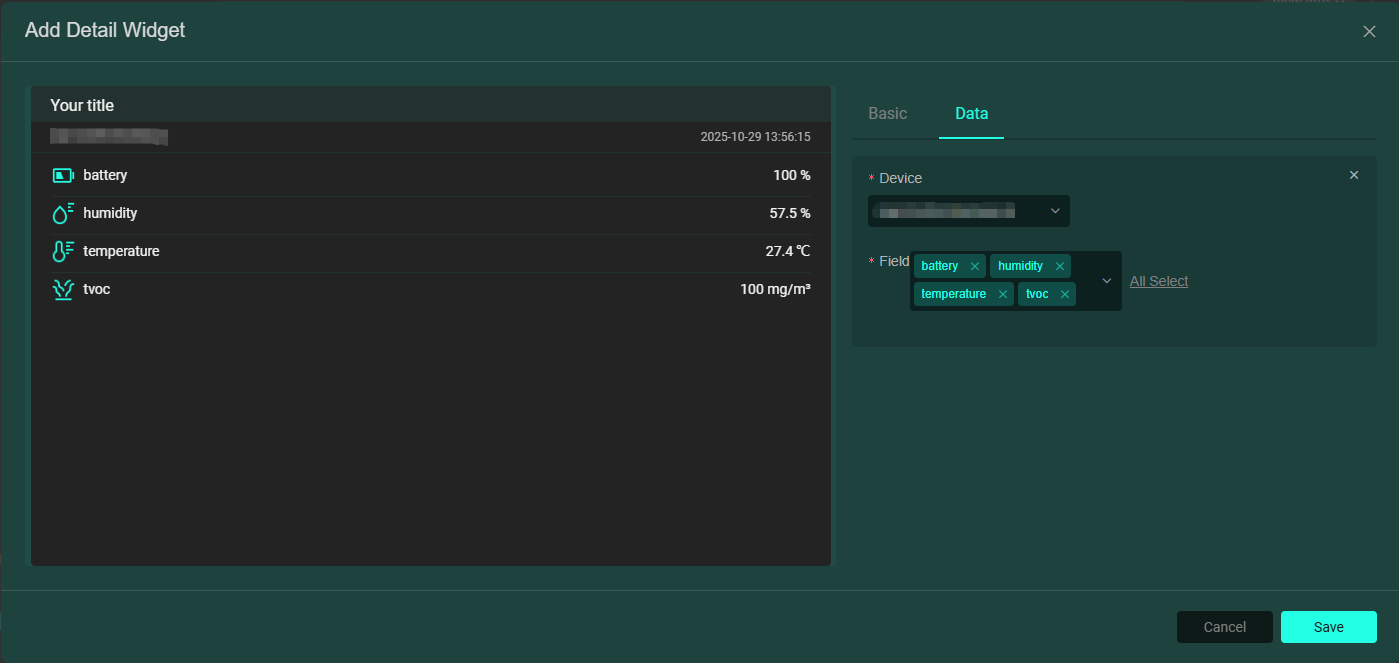1399x663 pixels.
Task: Remove the humidity field tag
Action: tap(1059, 267)
